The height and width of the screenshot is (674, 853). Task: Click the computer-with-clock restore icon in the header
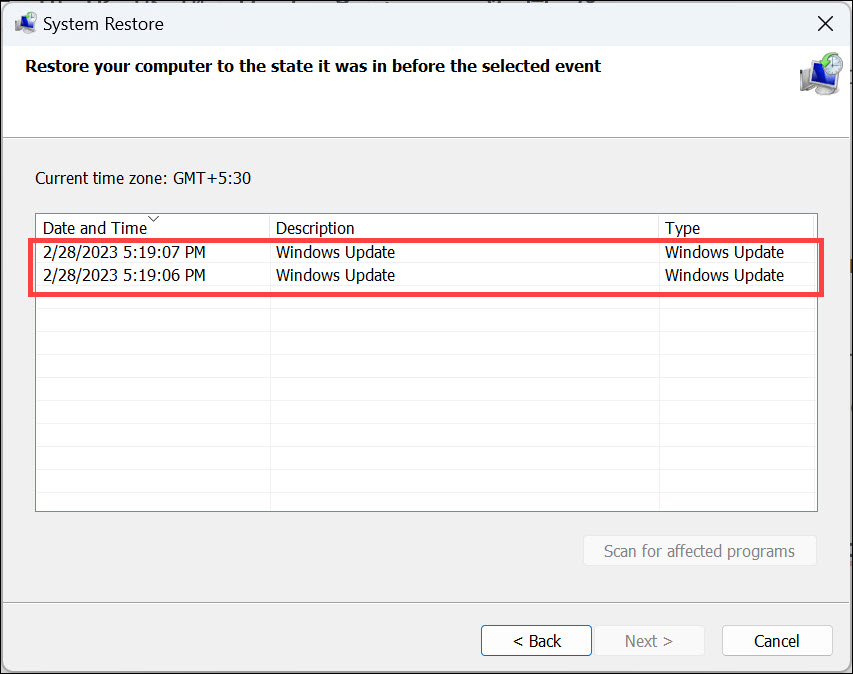point(821,75)
